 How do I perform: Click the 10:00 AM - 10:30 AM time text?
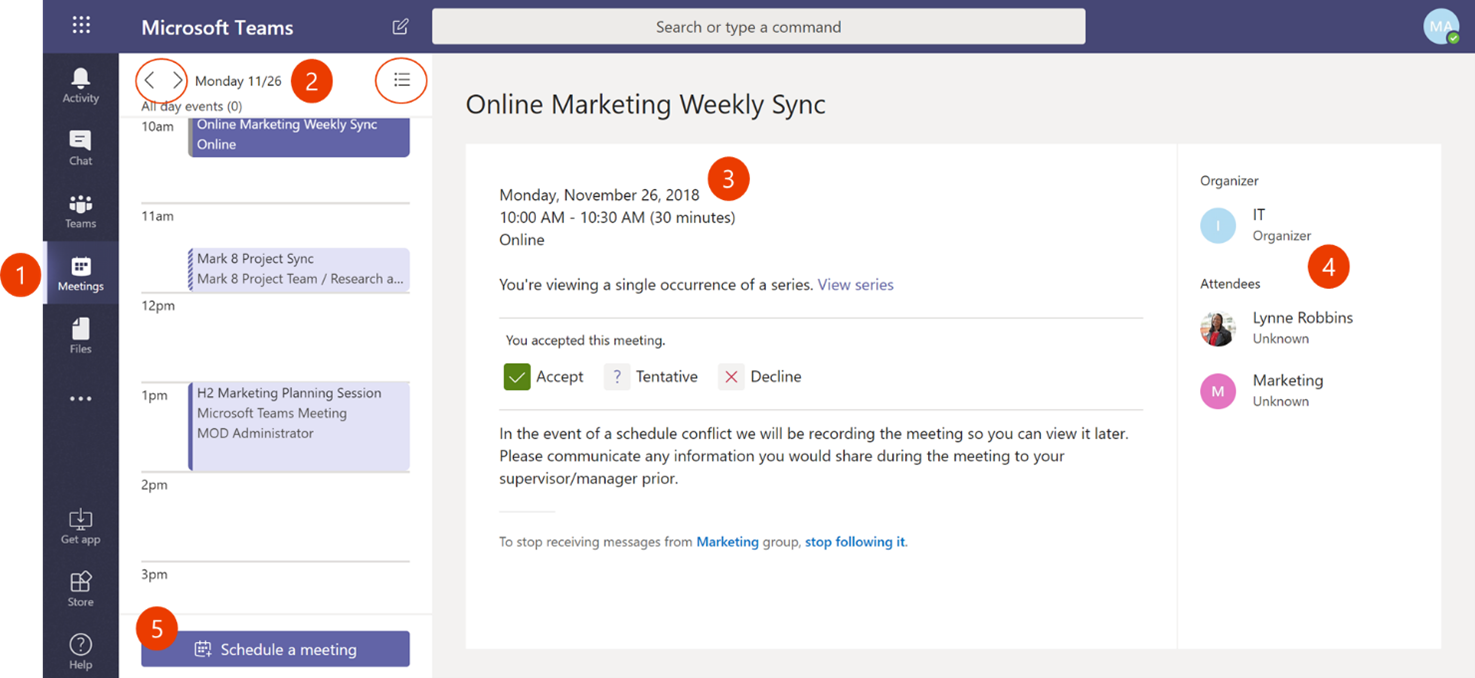[617, 217]
